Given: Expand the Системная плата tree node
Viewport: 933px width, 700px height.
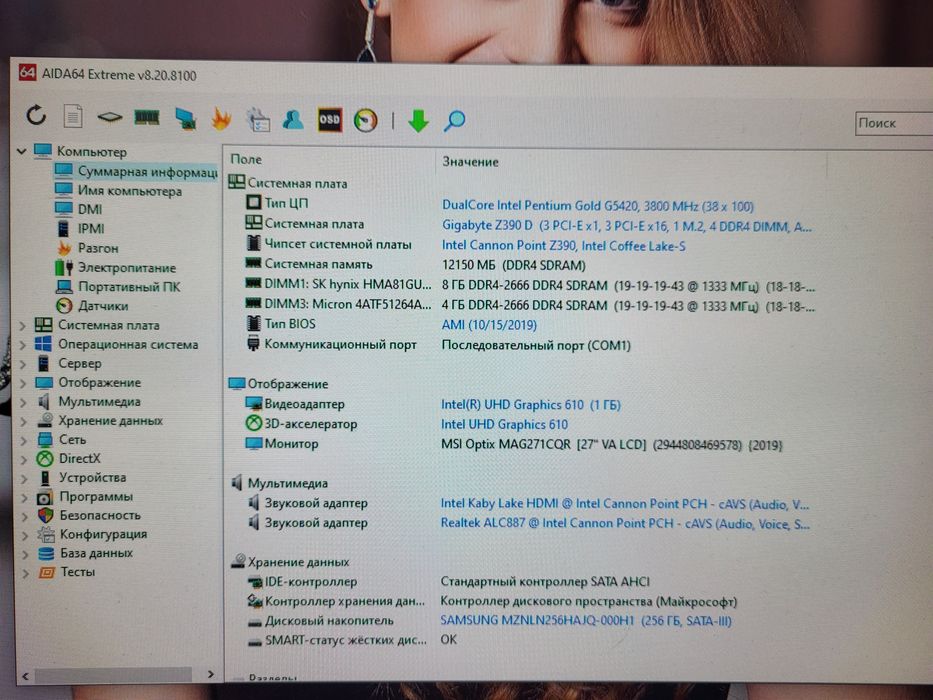Looking at the screenshot, I should (x=23, y=326).
